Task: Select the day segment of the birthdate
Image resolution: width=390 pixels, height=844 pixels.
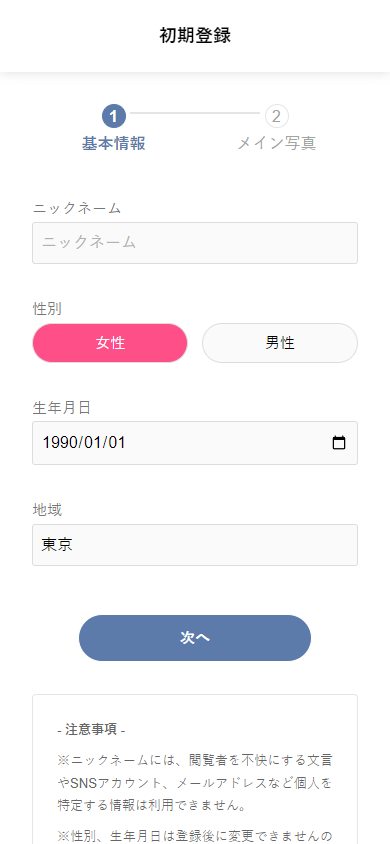Action: point(117,443)
